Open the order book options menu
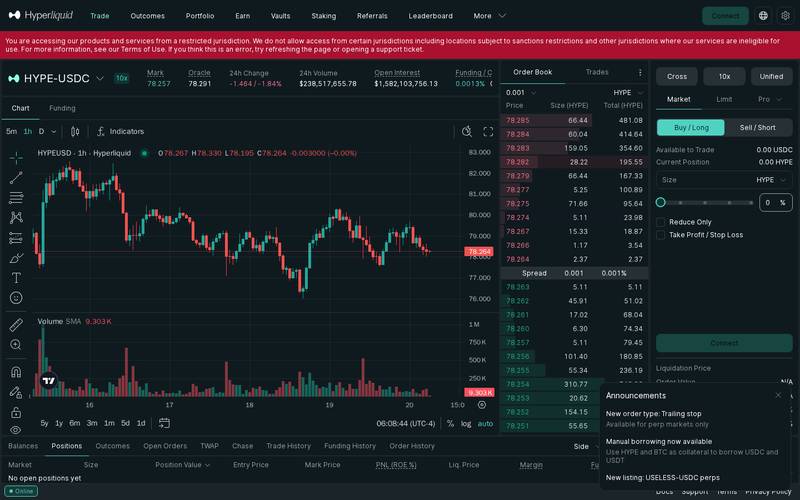800x500 pixels. [x=640, y=72]
